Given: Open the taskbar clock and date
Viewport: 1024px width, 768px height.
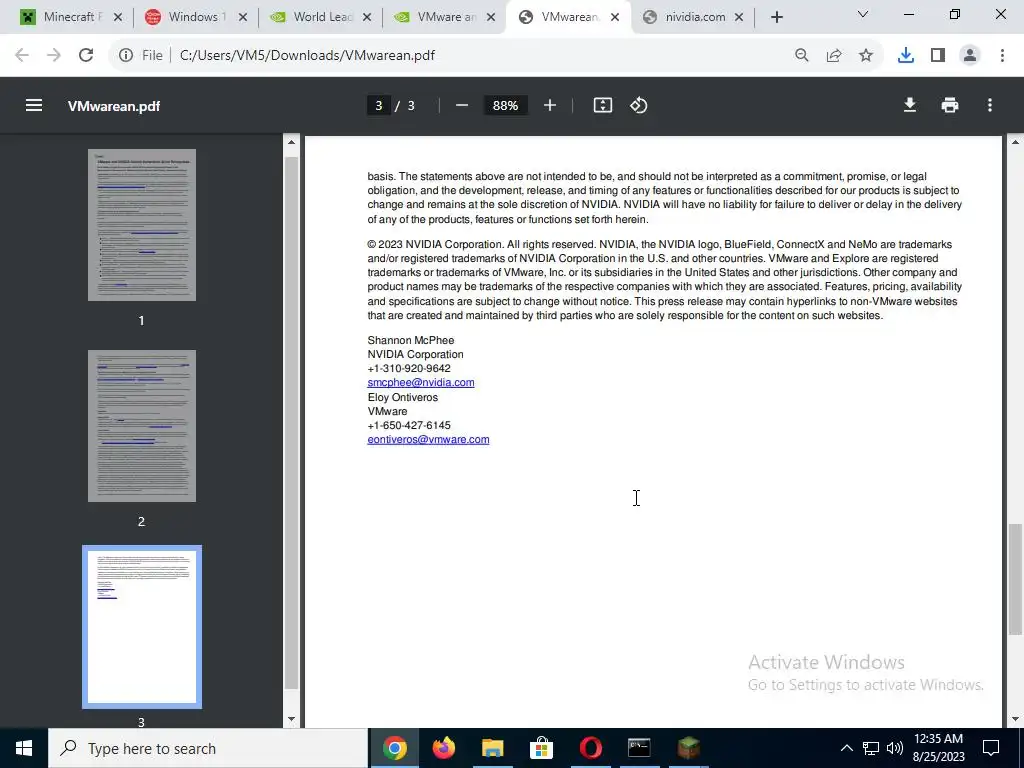Looking at the screenshot, I should (x=938, y=748).
